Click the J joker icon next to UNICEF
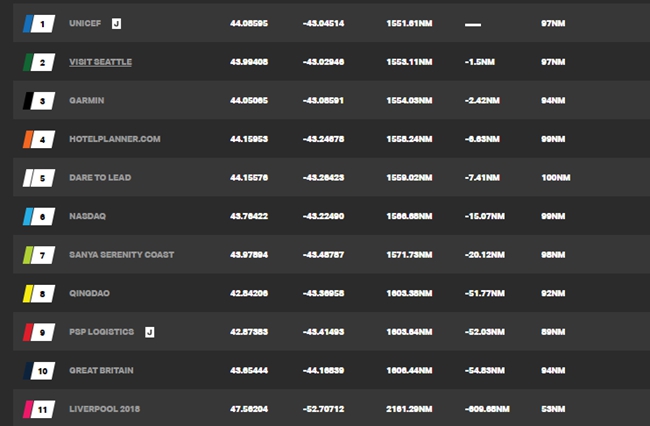The width and height of the screenshot is (650, 426). (116, 24)
